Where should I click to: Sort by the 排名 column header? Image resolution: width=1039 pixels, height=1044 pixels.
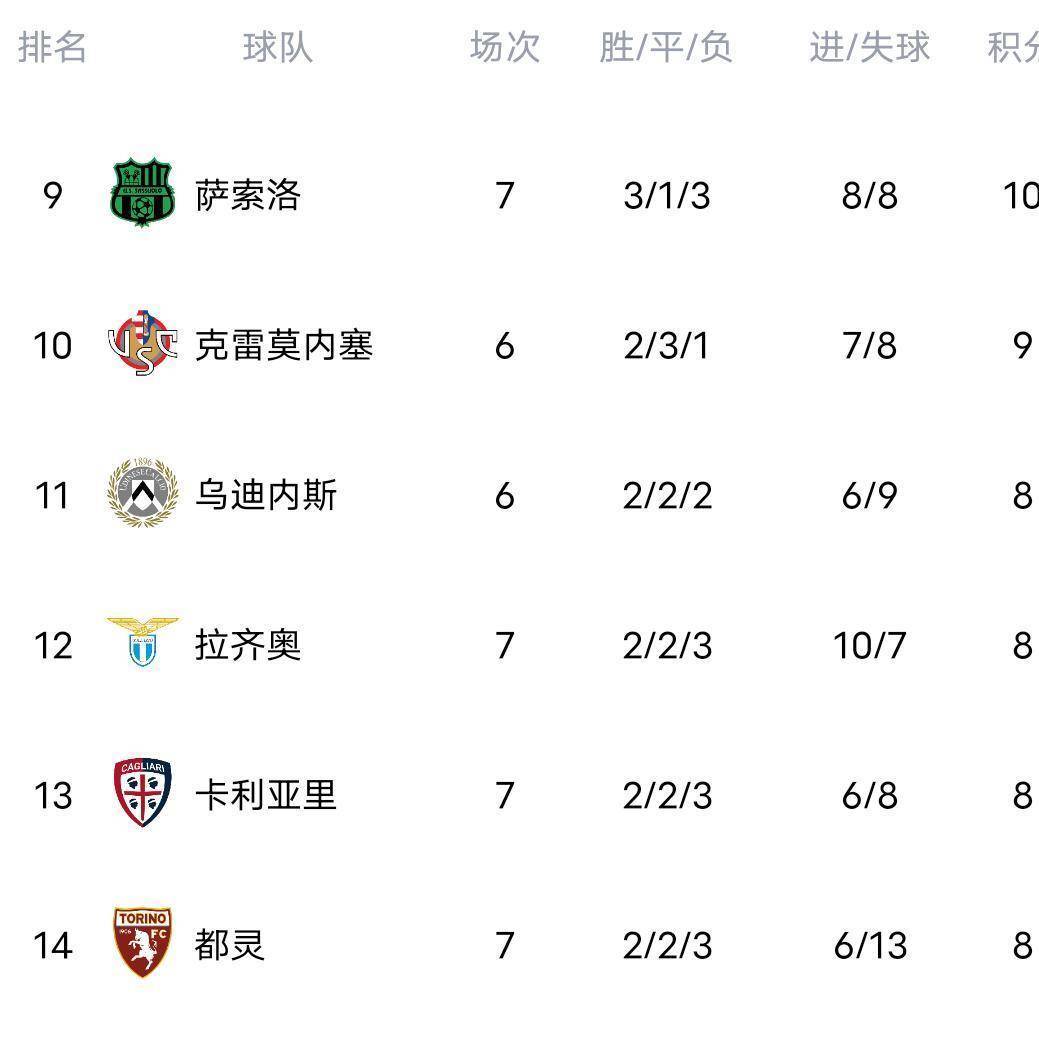click(52, 47)
